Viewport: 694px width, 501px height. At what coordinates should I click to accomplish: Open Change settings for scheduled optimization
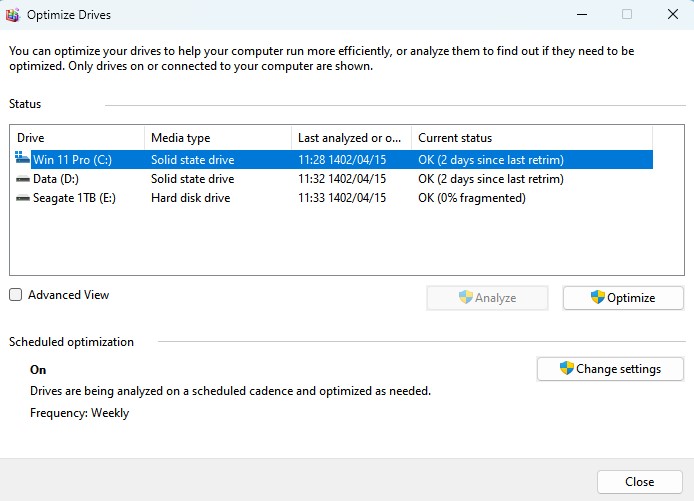click(x=610, y=369)
